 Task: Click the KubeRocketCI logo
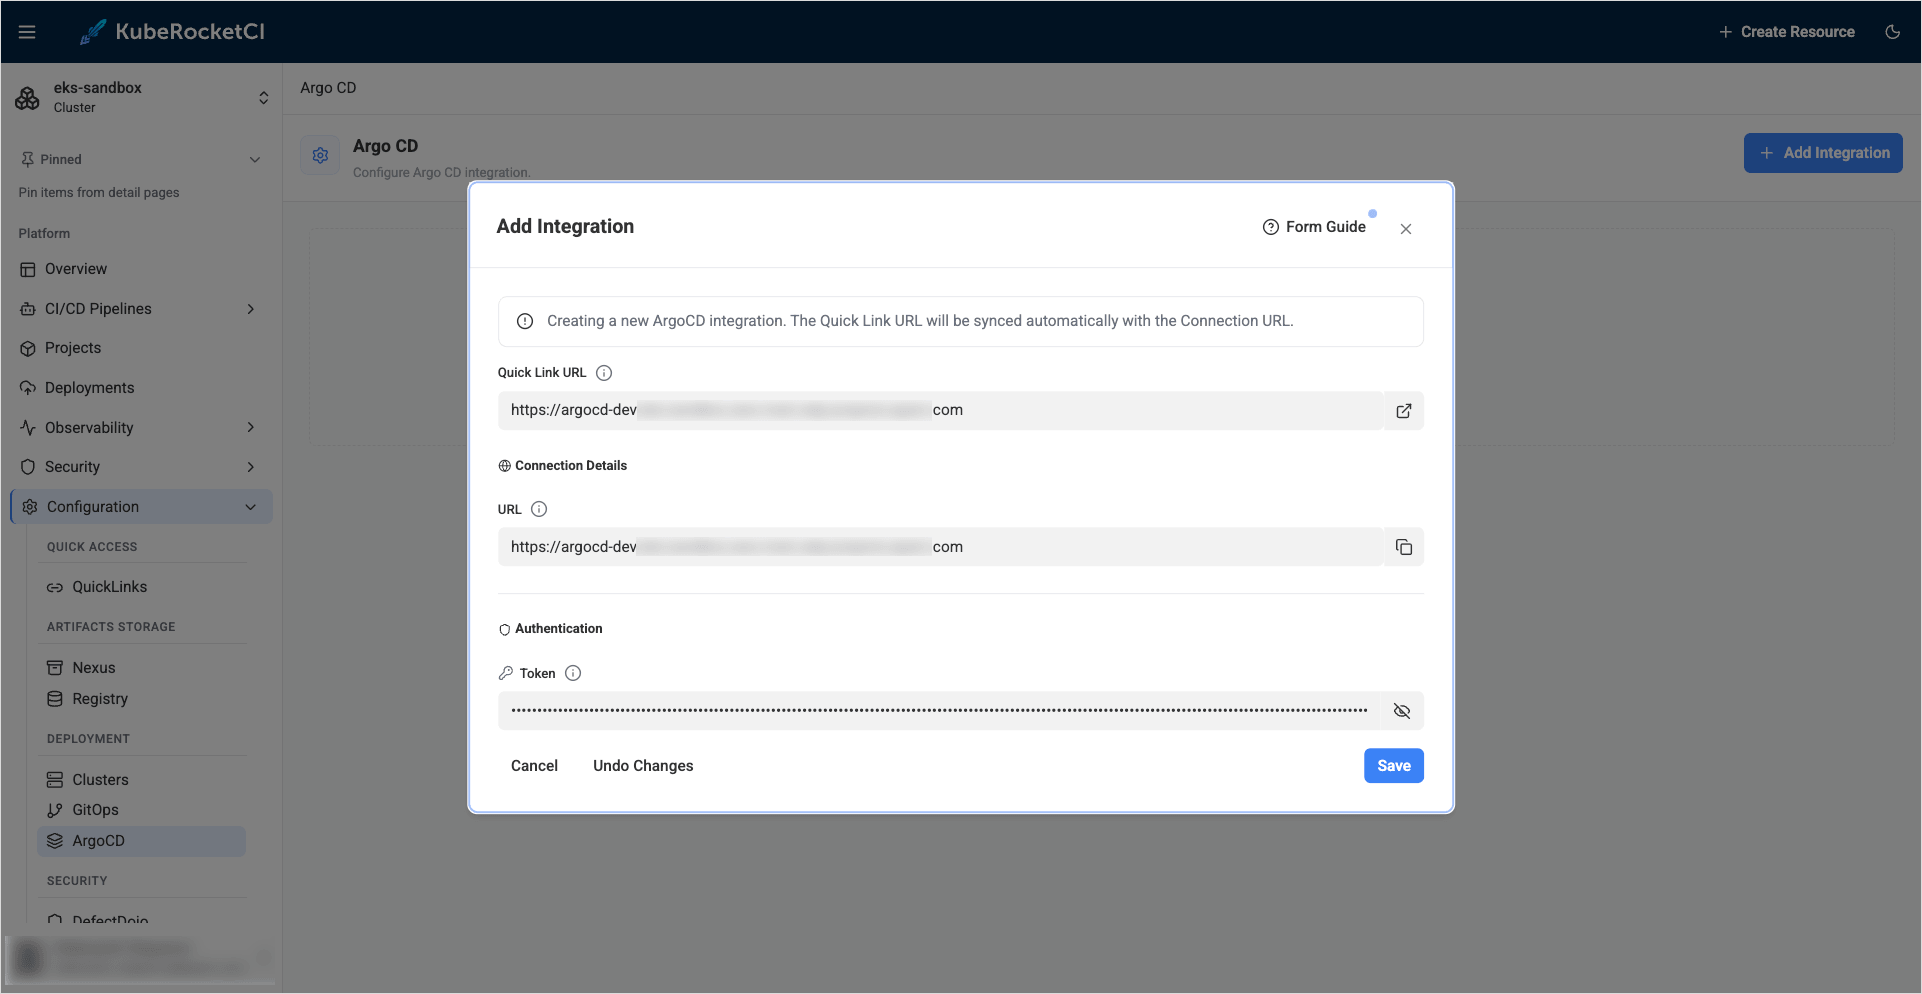(x=172, y=32)
